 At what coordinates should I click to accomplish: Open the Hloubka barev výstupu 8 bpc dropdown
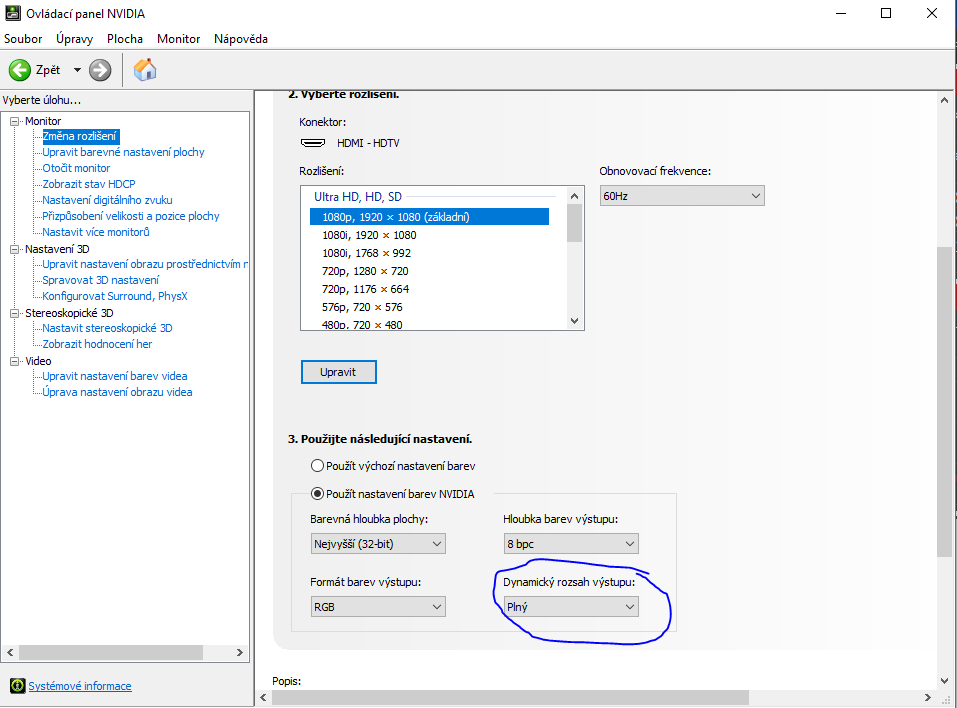point(571,544)
